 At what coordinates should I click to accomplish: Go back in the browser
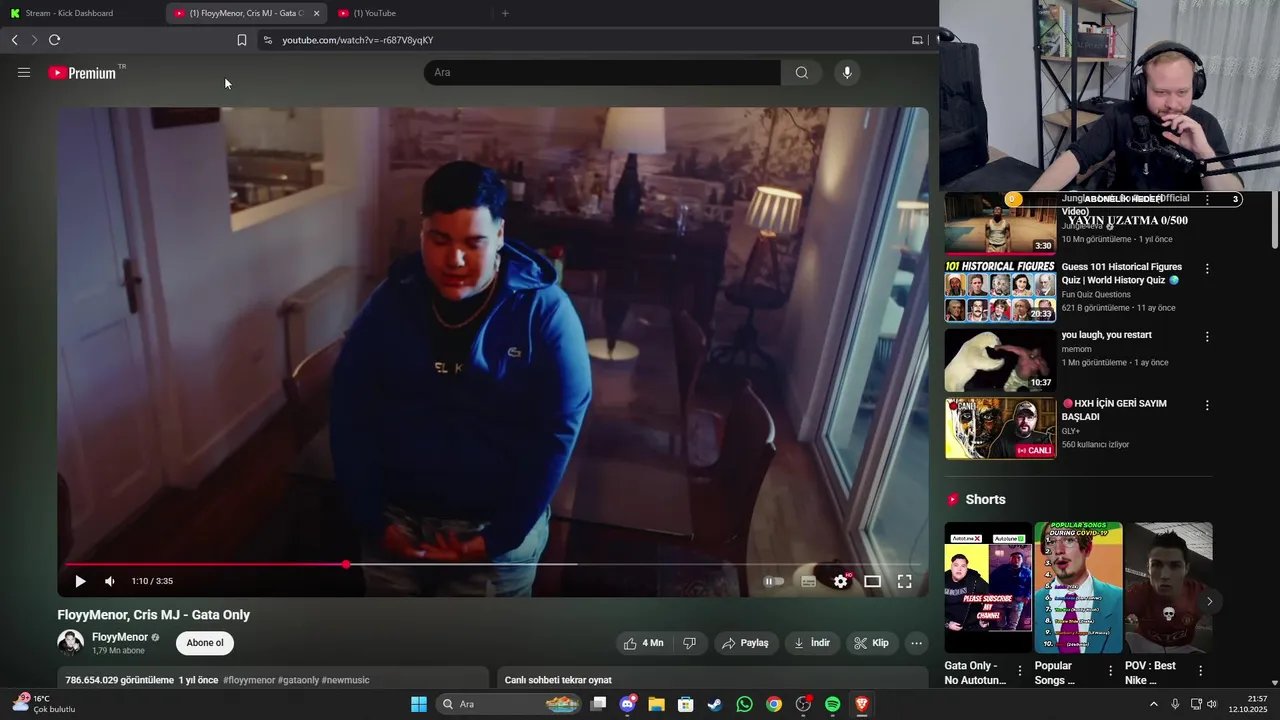click(14, 40)
